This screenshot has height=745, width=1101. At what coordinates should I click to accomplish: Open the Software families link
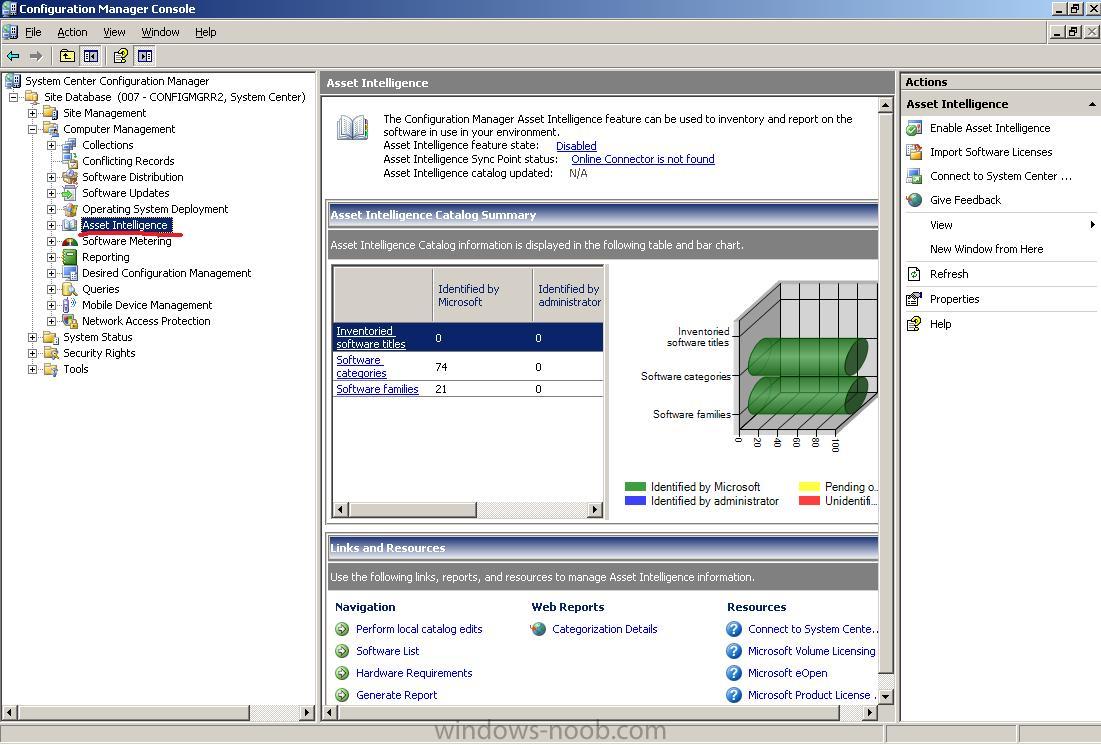tap(377, 389)
